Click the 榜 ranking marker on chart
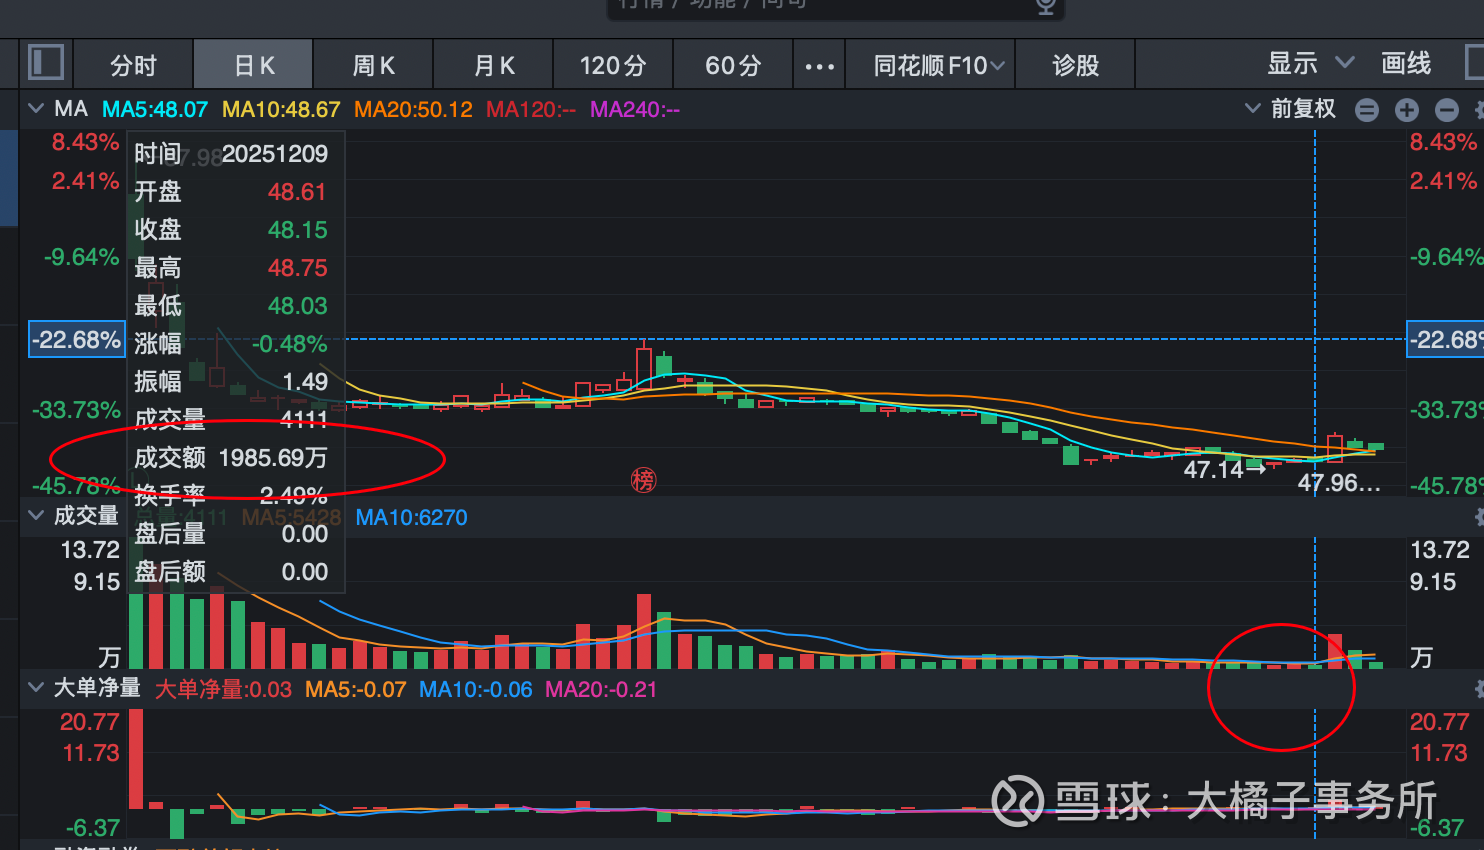This screenshot has width=1484, height=850. 643,481
